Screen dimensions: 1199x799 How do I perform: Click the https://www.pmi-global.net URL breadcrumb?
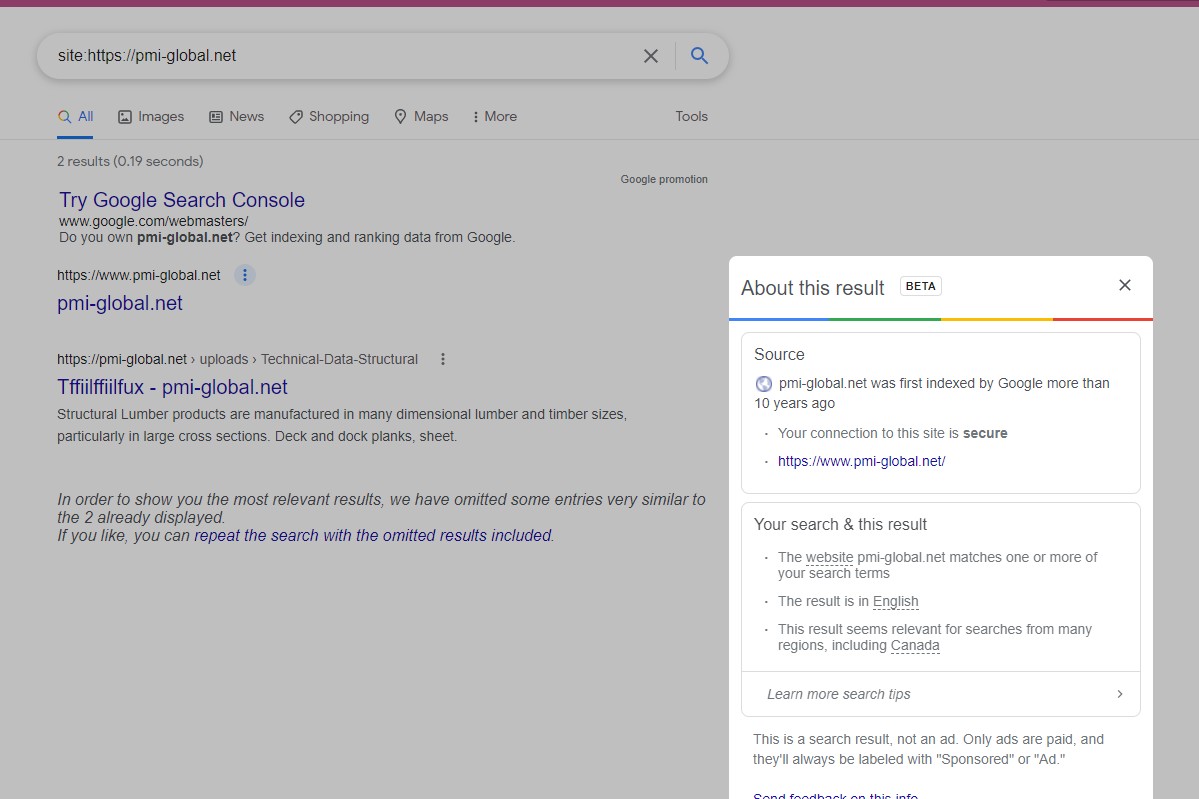tap(138, 275)
